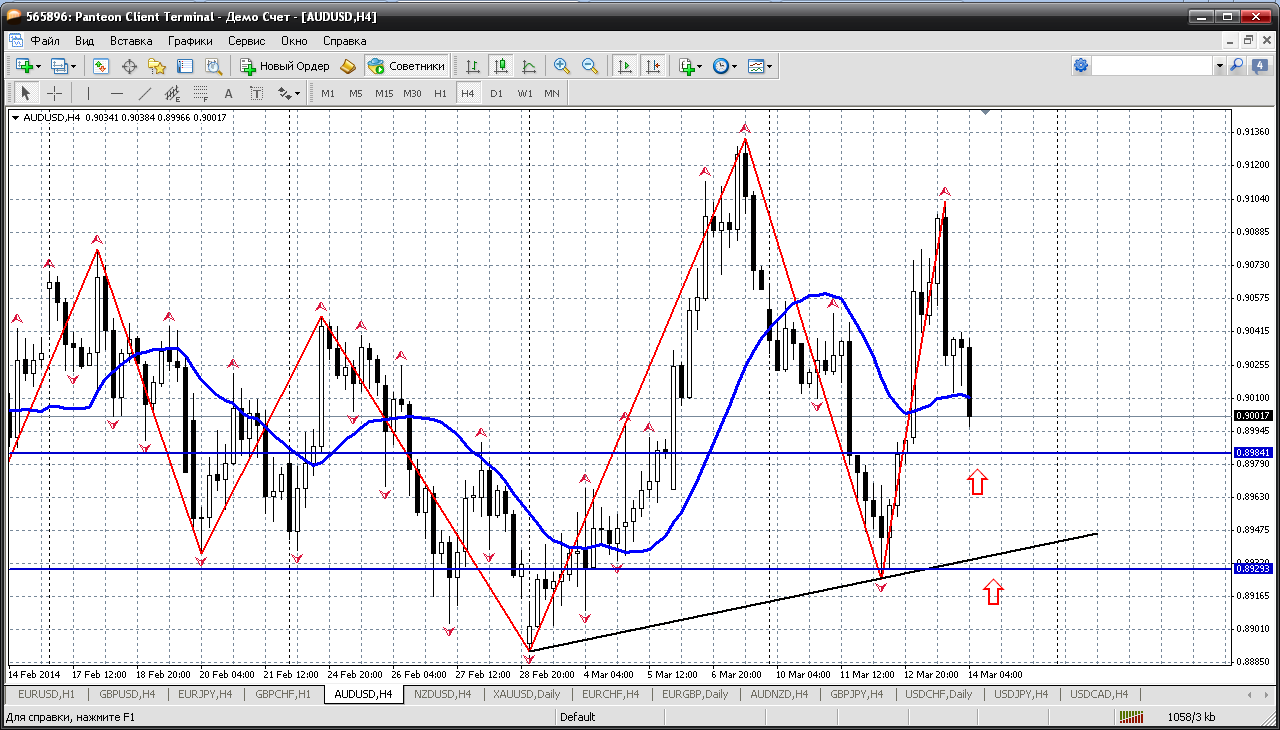Select the 0.89841 horizontal level label
Image resolution: width=1280 pixels, height=730 pixels.
pos(1253,453)
